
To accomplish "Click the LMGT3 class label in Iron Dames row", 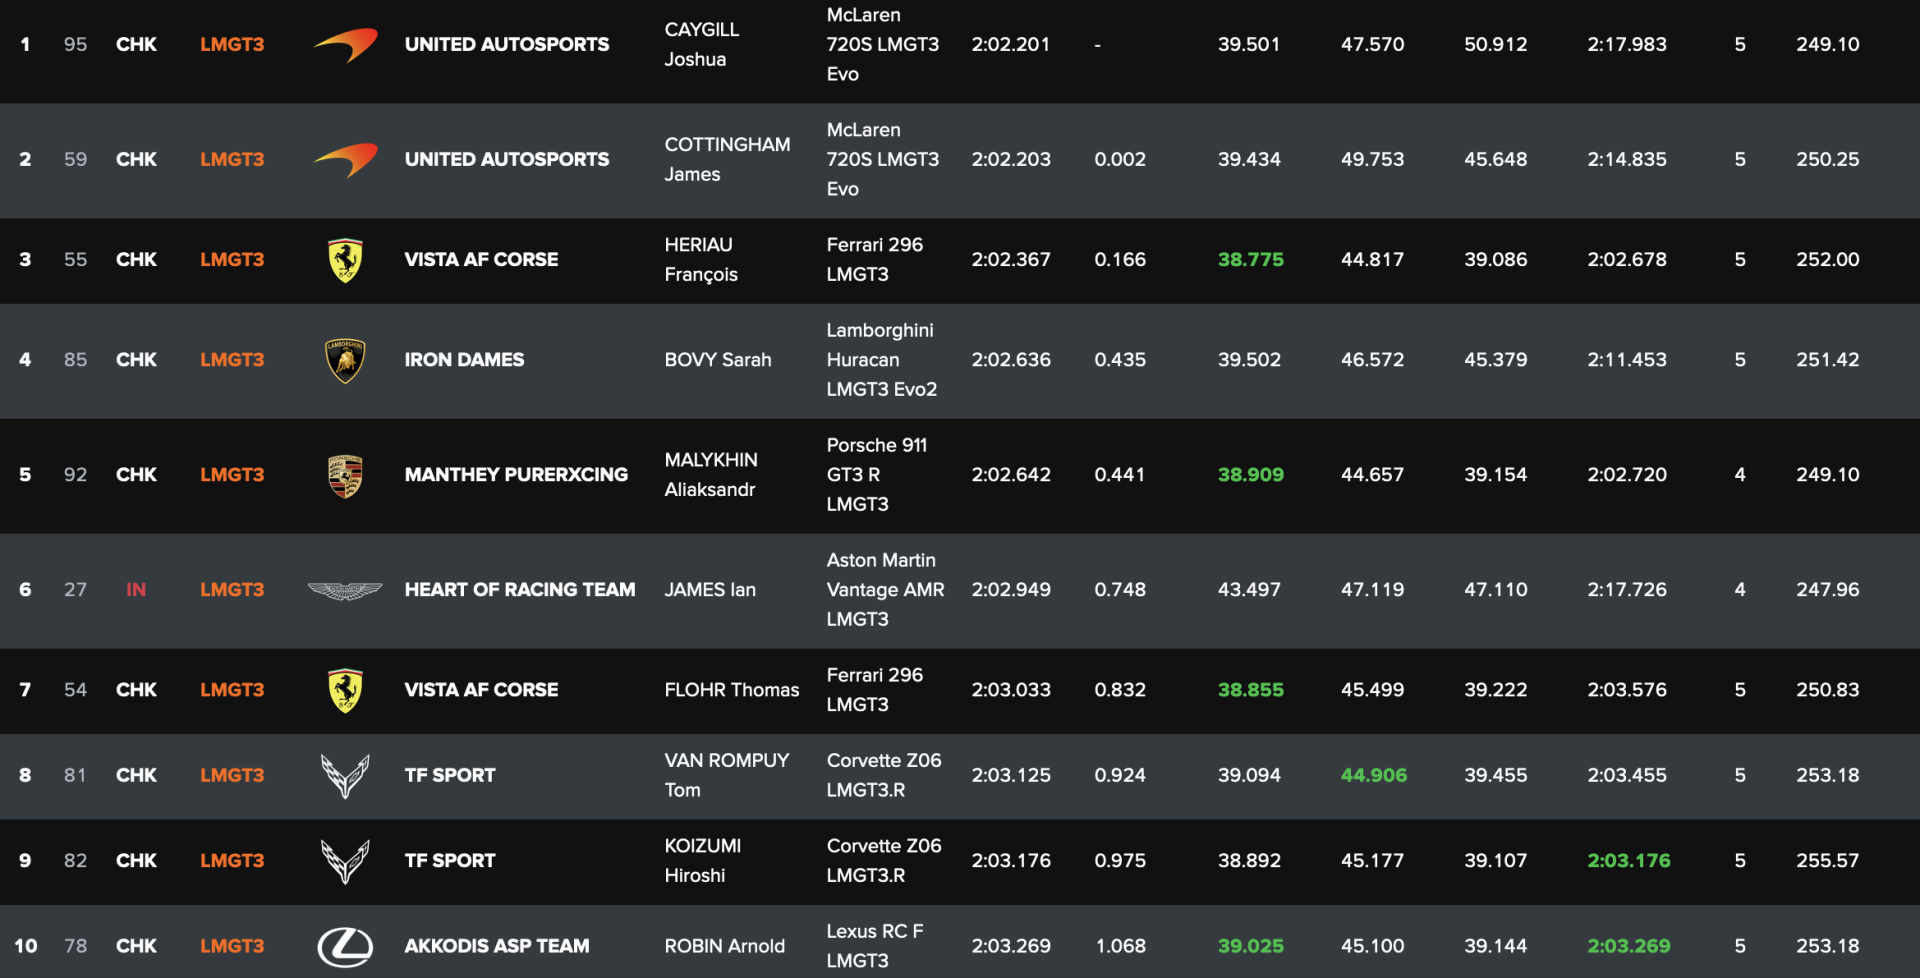I will pyautogui.click(x=232, y=360).
